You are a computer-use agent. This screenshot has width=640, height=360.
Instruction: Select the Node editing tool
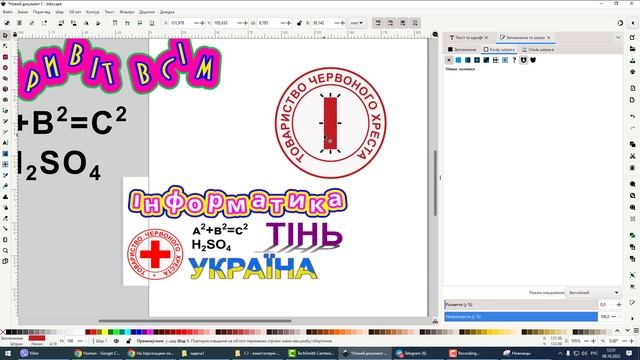tap(5, 46)
